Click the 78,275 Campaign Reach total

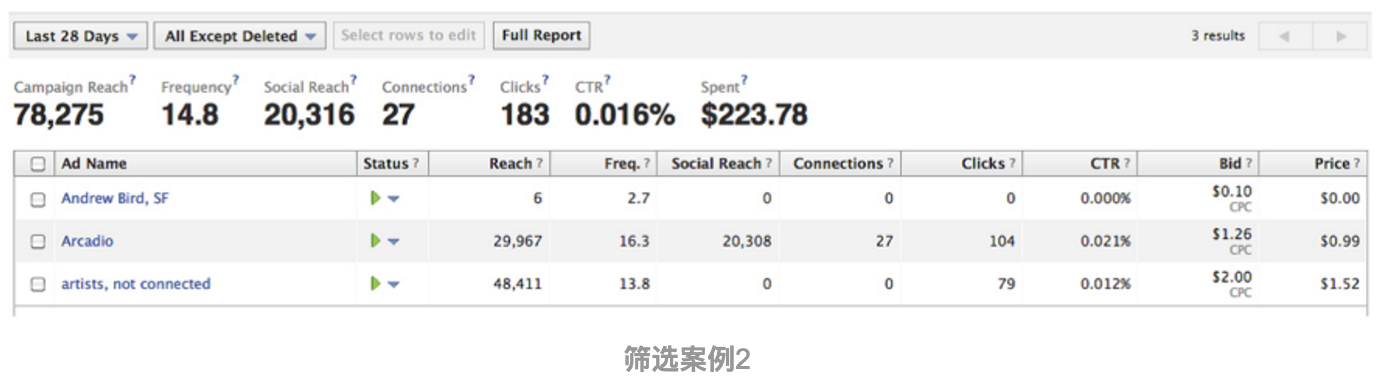coord(58,115)
